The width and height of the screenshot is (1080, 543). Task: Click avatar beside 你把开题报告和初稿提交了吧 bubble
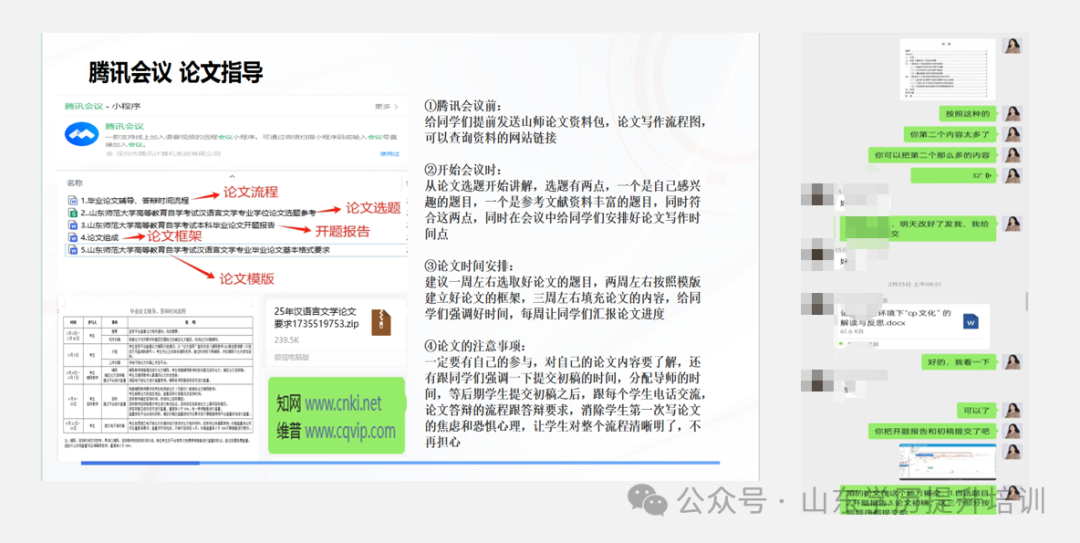point(1012,431)
